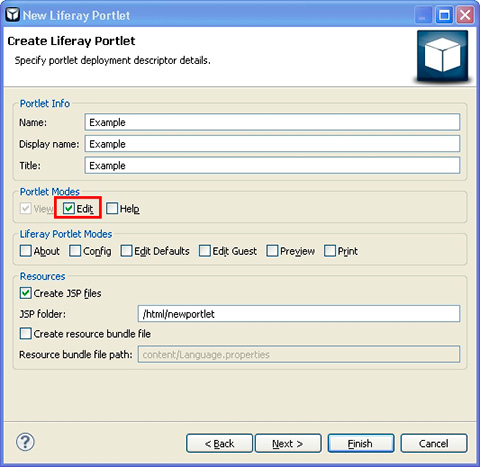The width and height of the screenshot is (480, 467).
Task: Click the Liferay logo in the title bar
Action: (12, 15)
